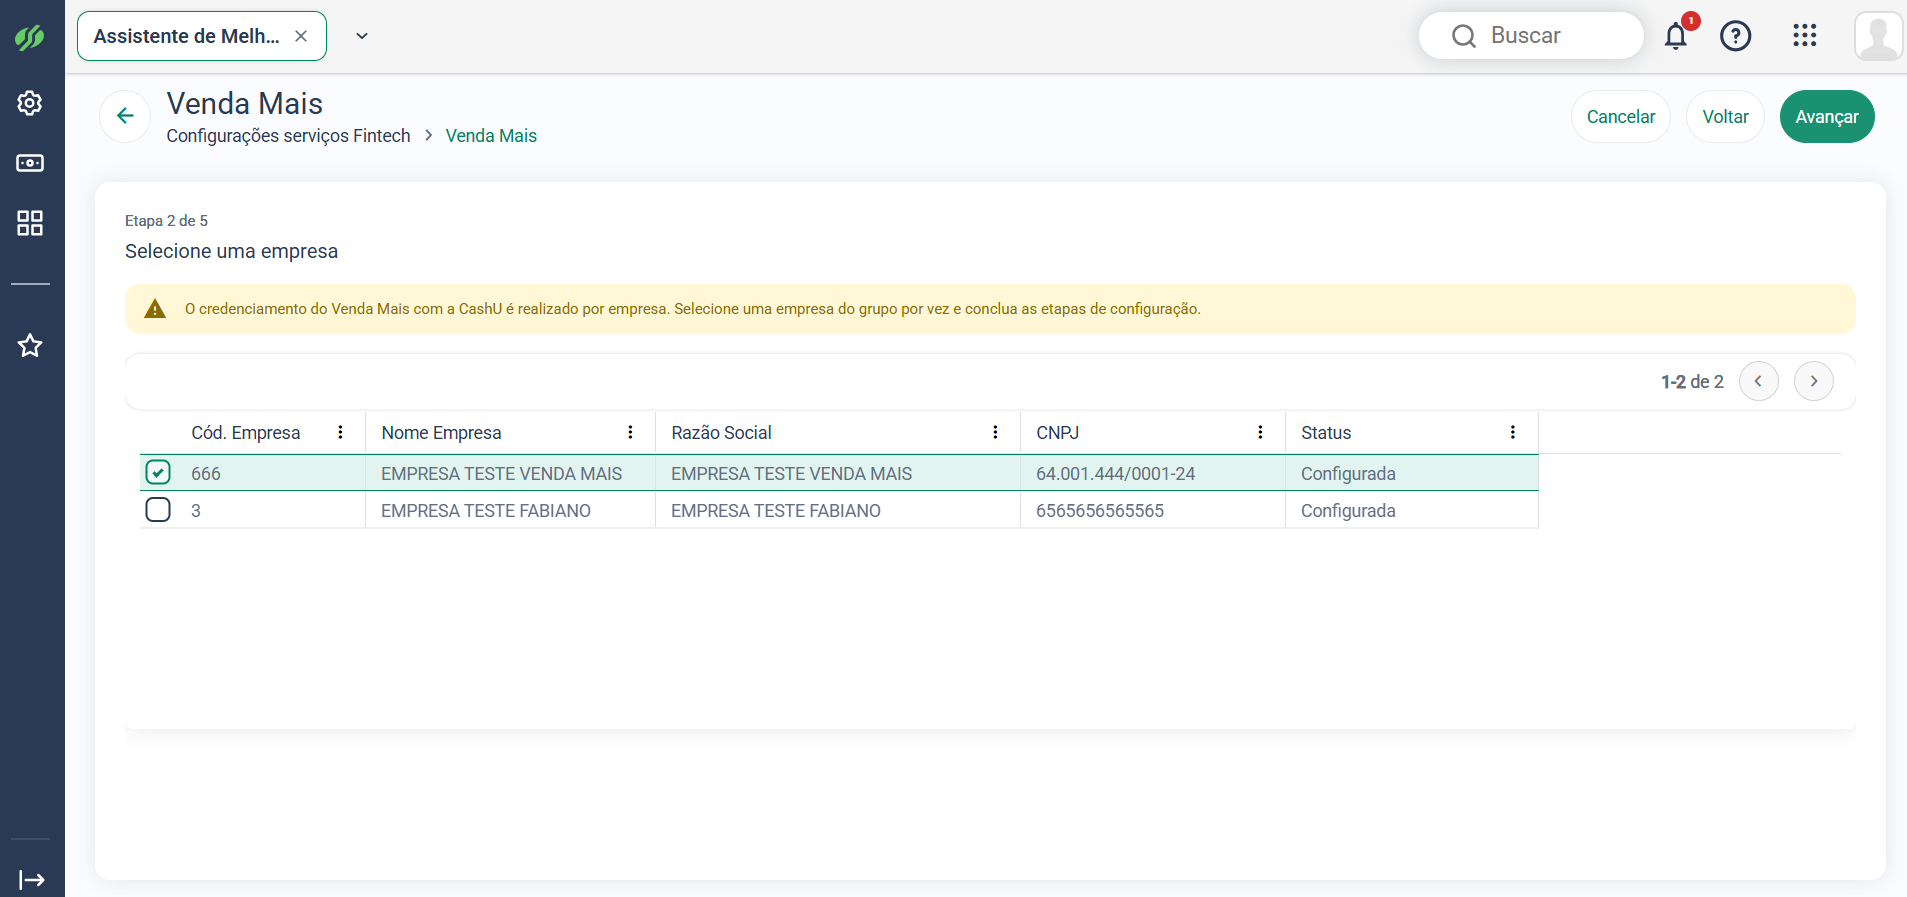Screen dimensions: 1907x897
Task: Check company 3 EMPRESA TESTE FABIANO checkbox
Action: tap(158, 510)
